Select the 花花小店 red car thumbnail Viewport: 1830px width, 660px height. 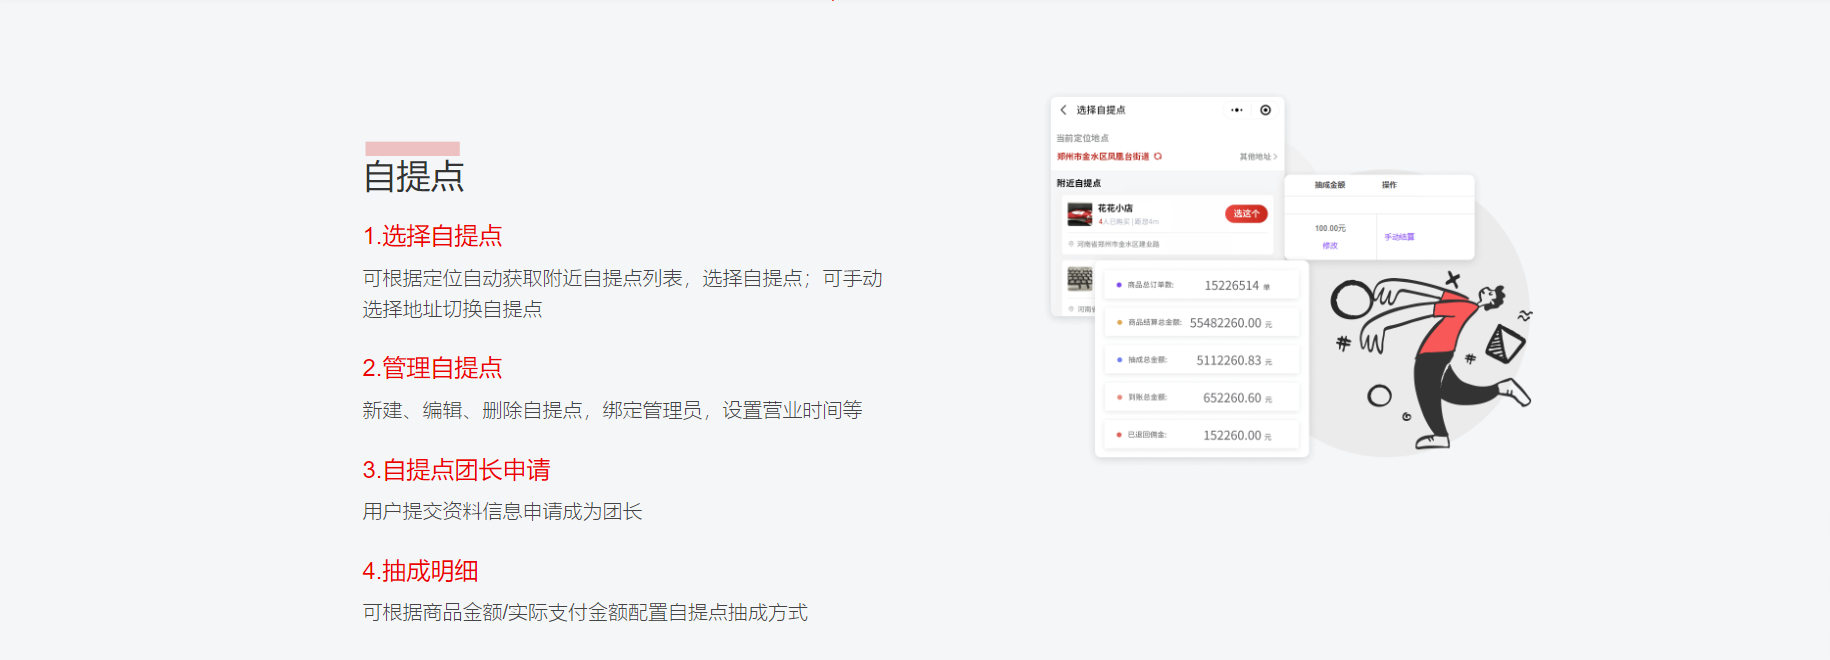(1080, 214)
